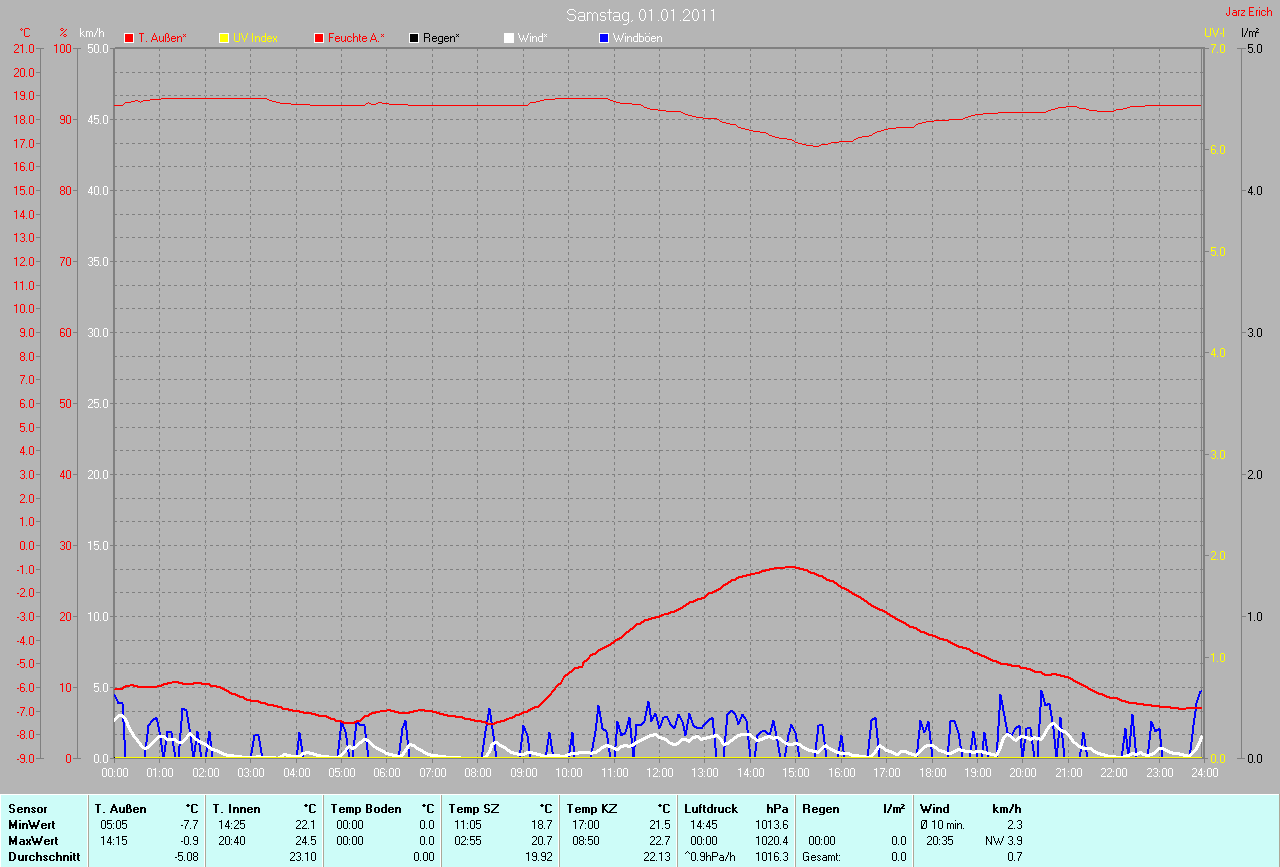
Task: Click the 'Temp Boden' column header
Action: click(366, 809)
